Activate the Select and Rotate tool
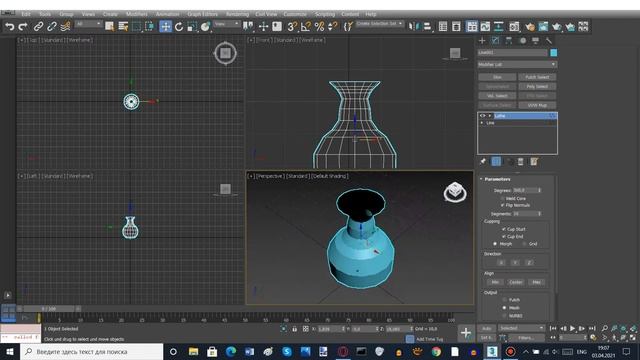Image resolution: width=640 pixels, height=360 pixels. pos(179,27)
